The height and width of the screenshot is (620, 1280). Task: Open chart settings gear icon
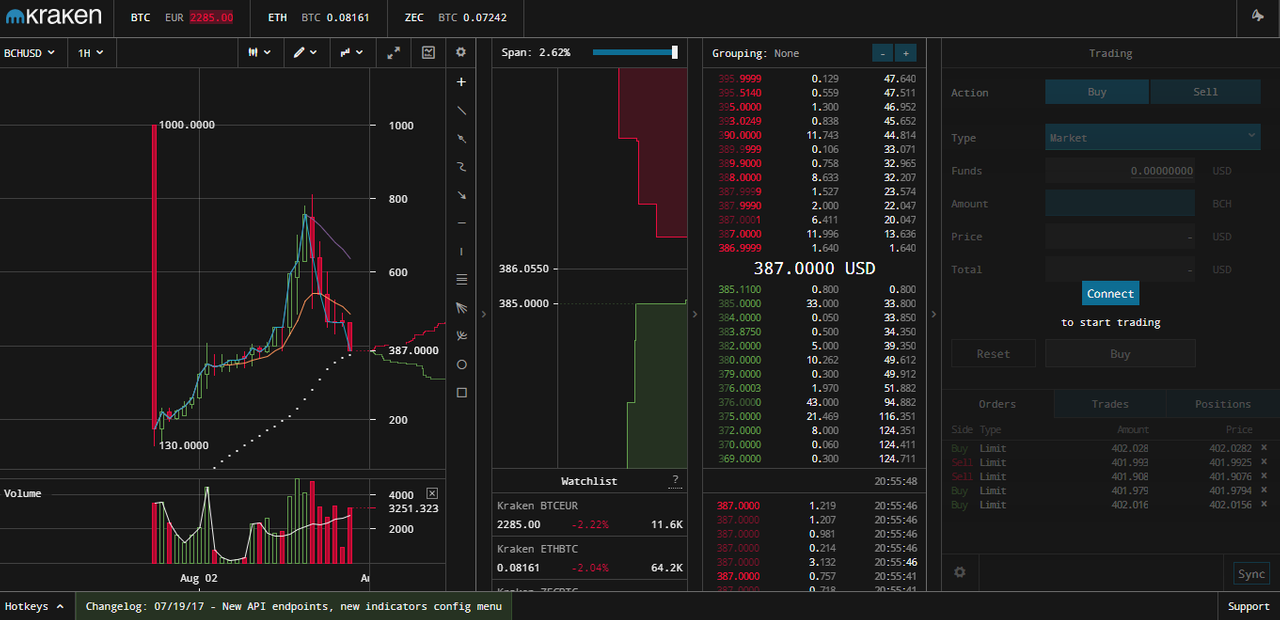[461, 52]
